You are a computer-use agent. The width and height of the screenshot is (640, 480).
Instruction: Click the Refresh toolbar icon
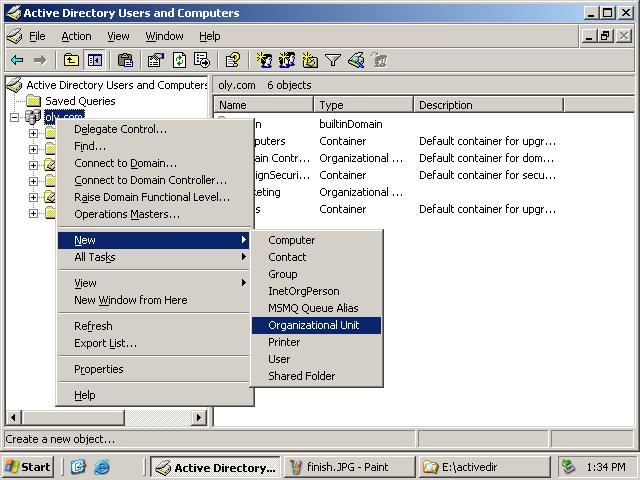click(179, 60)
